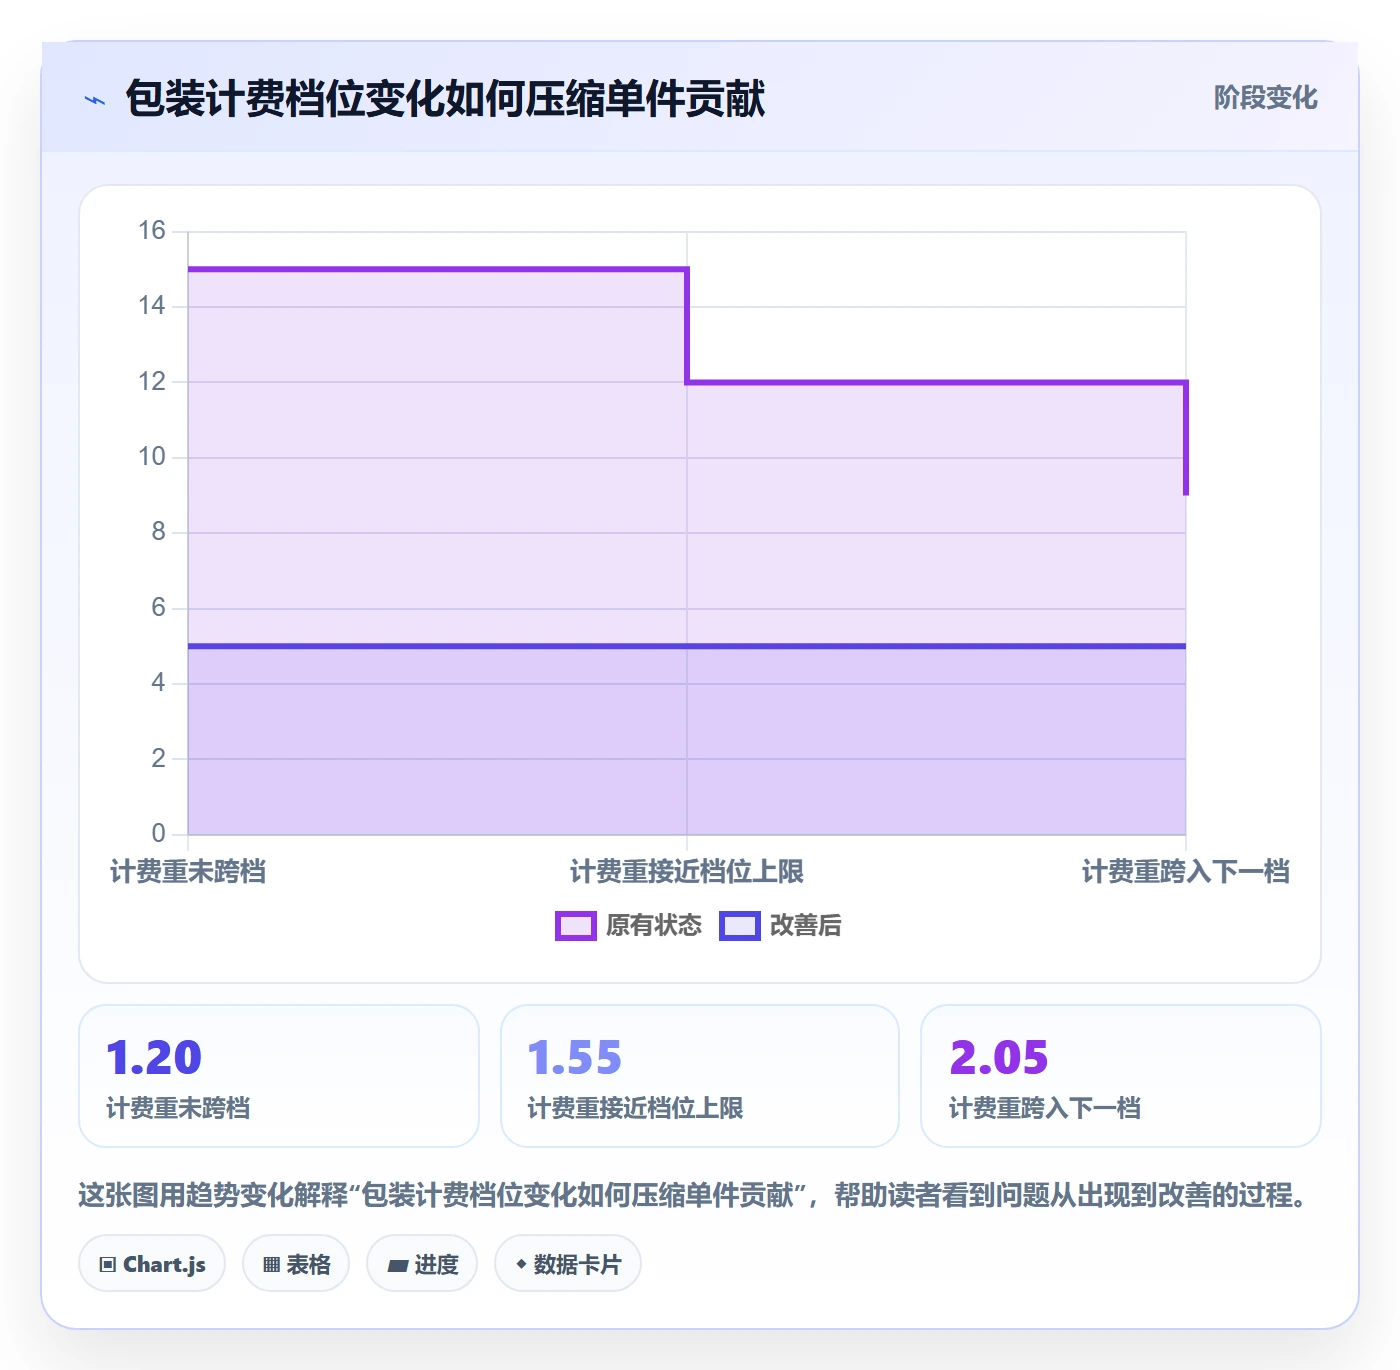Click the 原有状态 legend label

(654, 926)
